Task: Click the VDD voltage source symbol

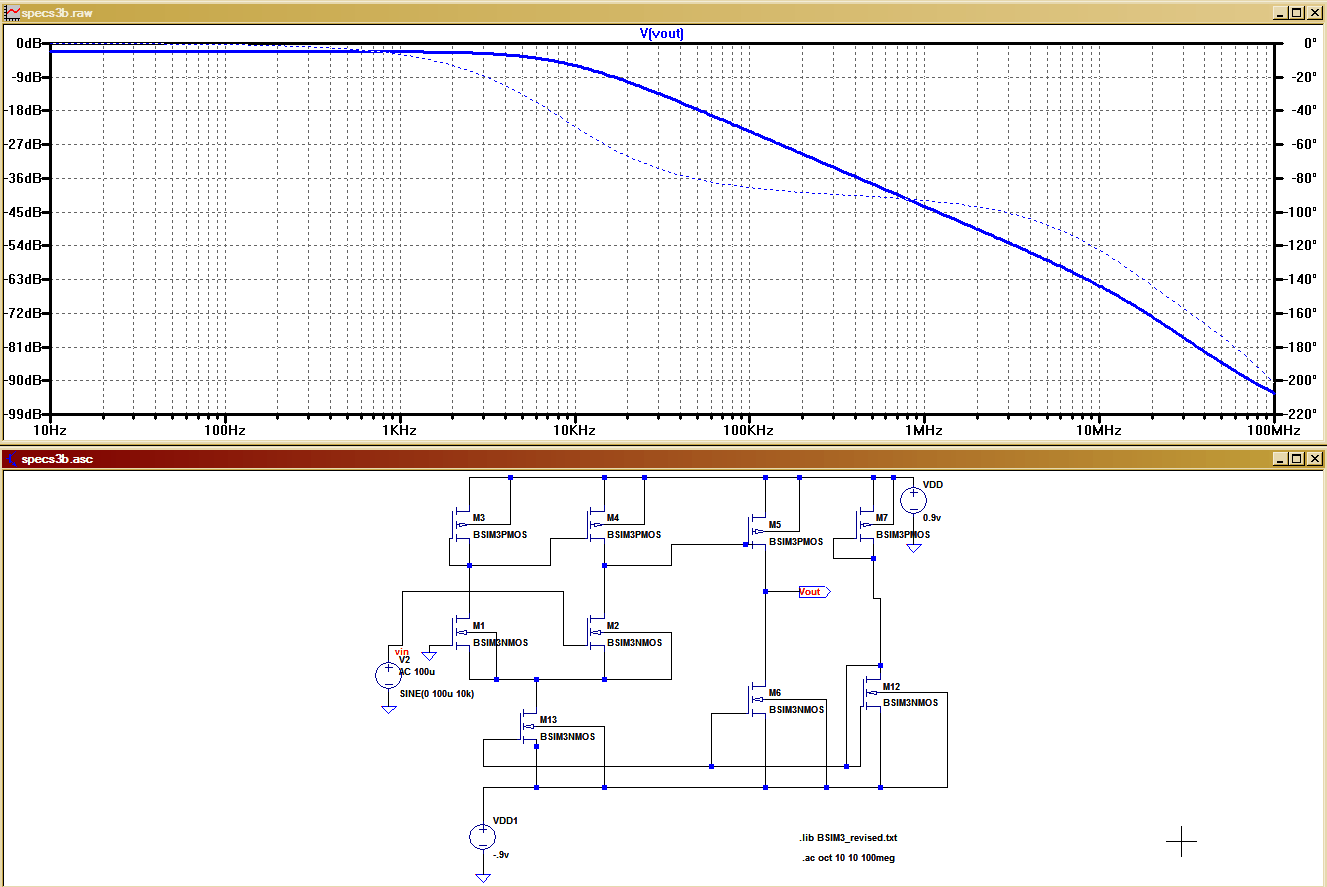Action: click(x=912, y=501)
